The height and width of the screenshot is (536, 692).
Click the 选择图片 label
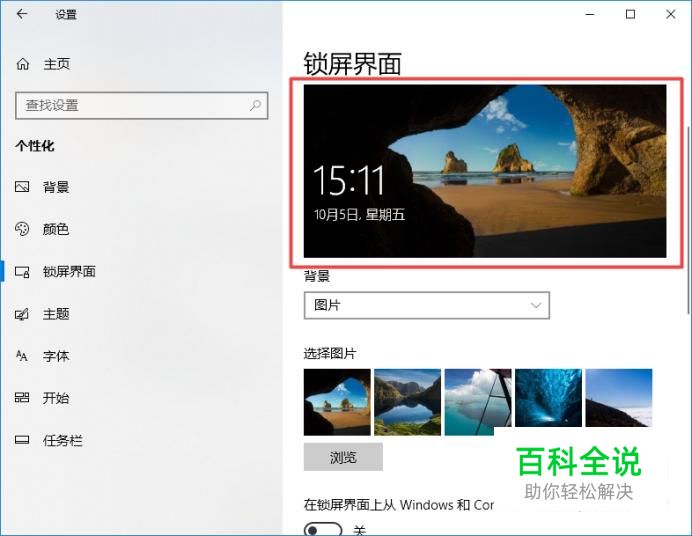pos(330,353)
